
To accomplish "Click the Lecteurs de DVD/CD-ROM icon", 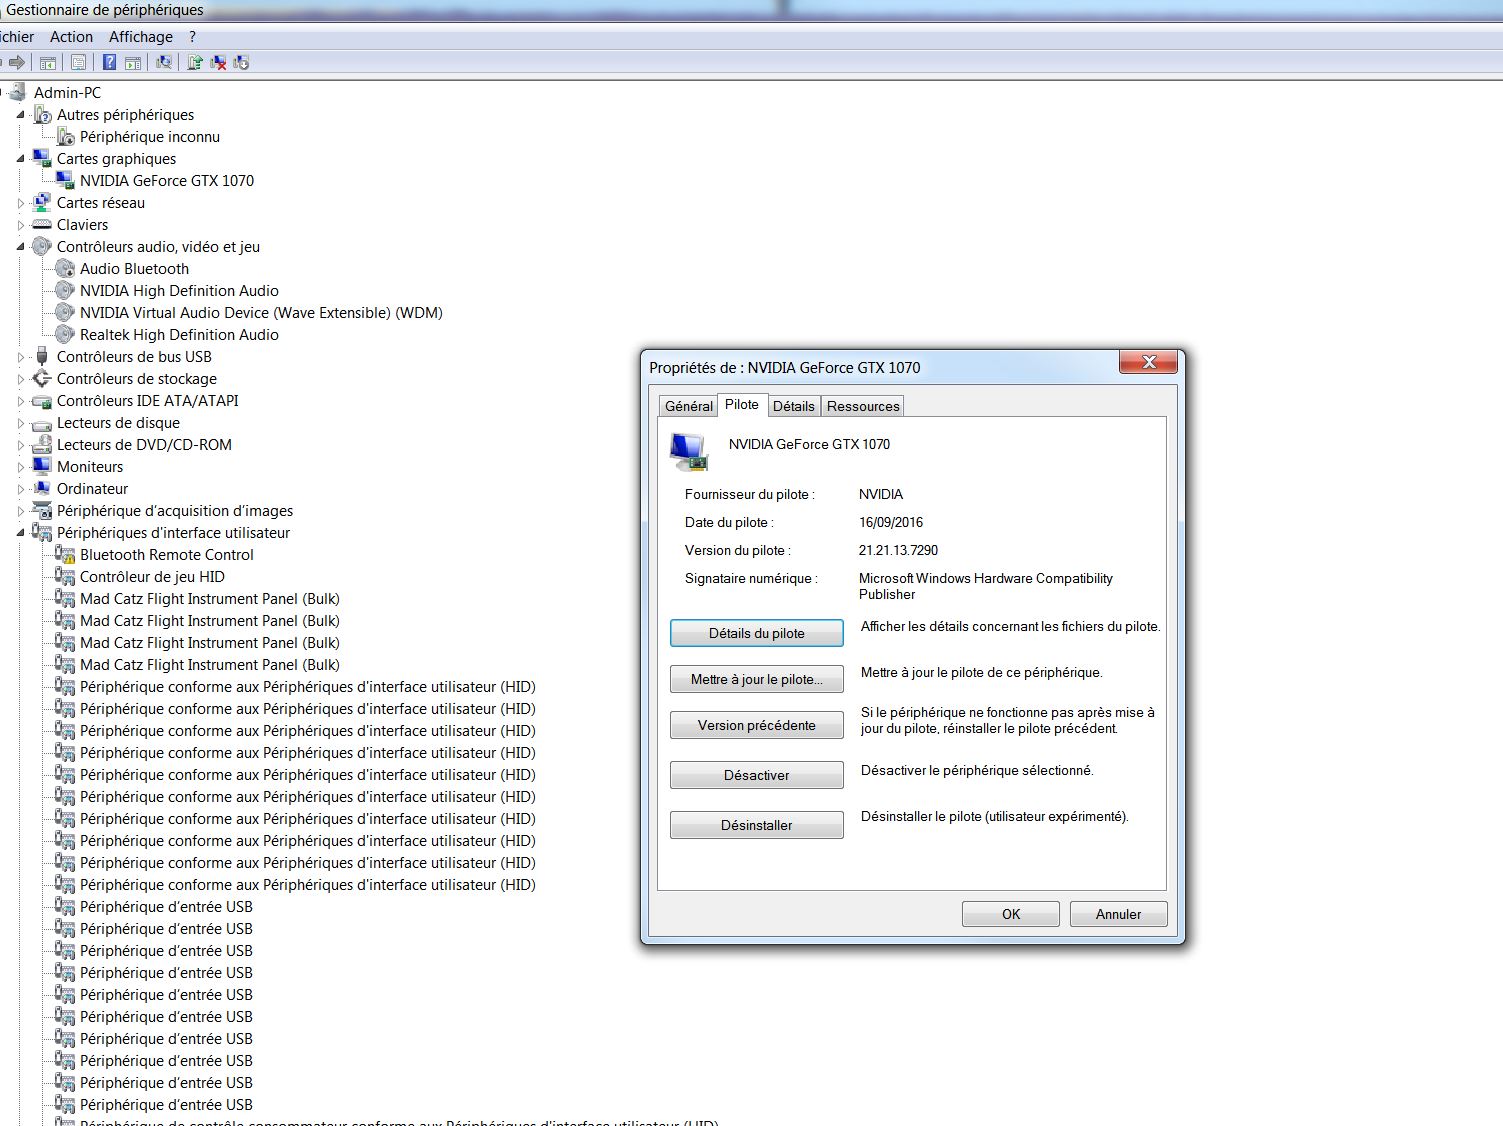I will (41, 444).
